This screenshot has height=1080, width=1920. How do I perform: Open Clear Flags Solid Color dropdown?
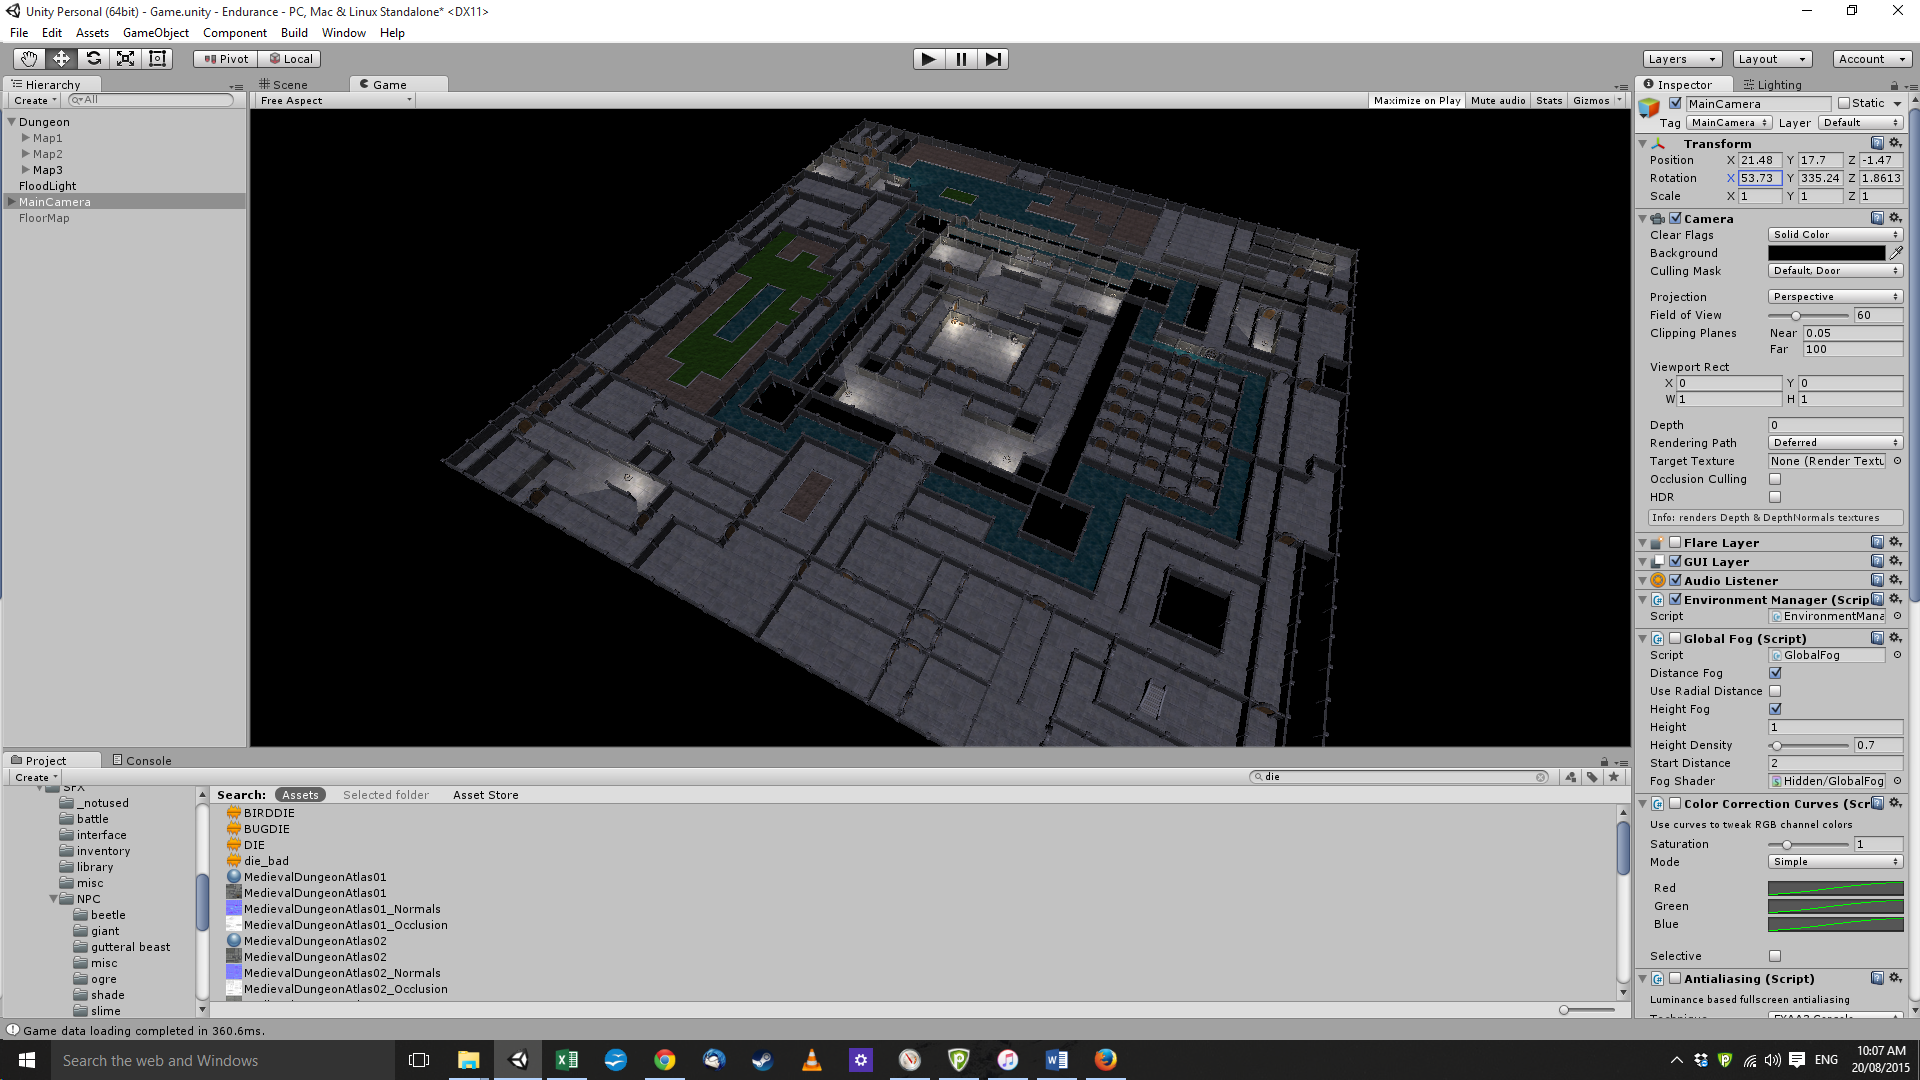1835,235
